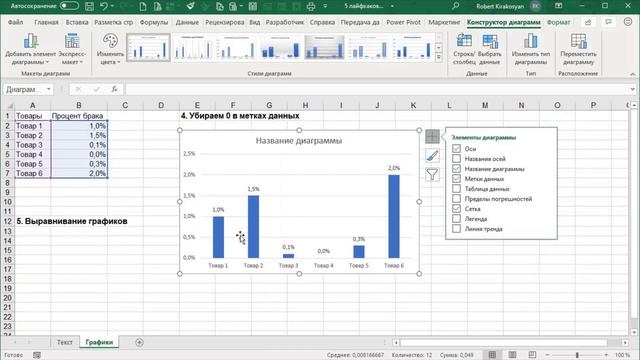Click the comments speech bubble icon
This screenshot has width=640, height=360.
tap(609, 22)
